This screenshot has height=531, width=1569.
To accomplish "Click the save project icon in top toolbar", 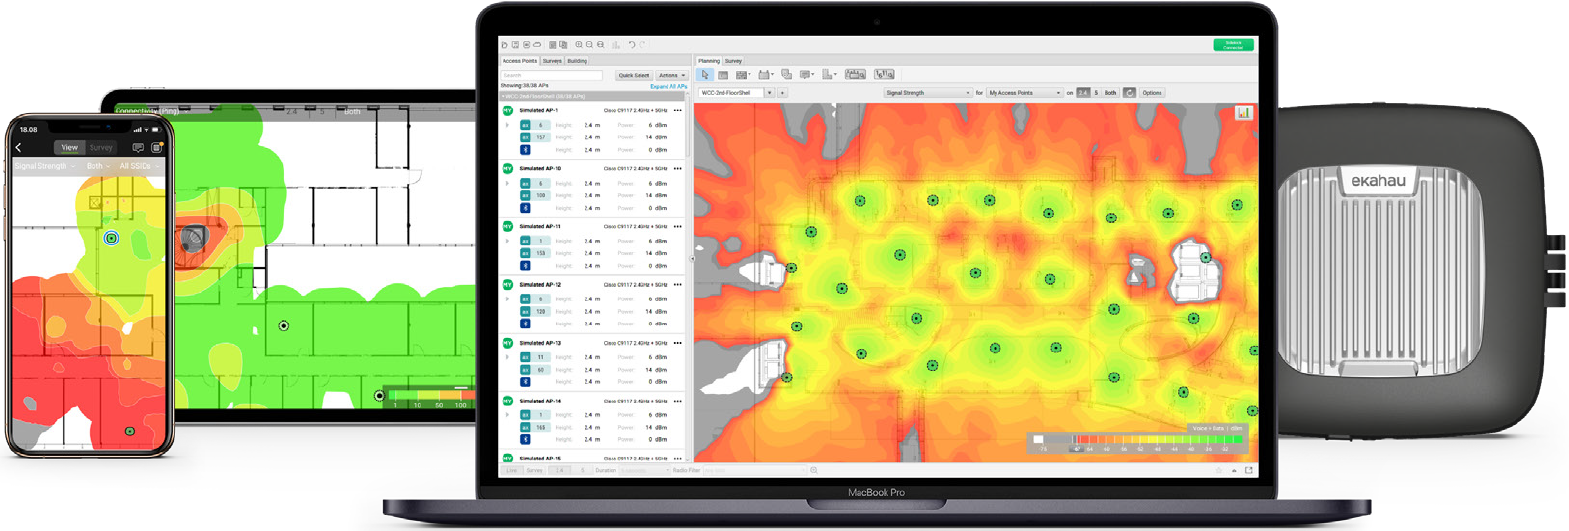I will (515, 45).
